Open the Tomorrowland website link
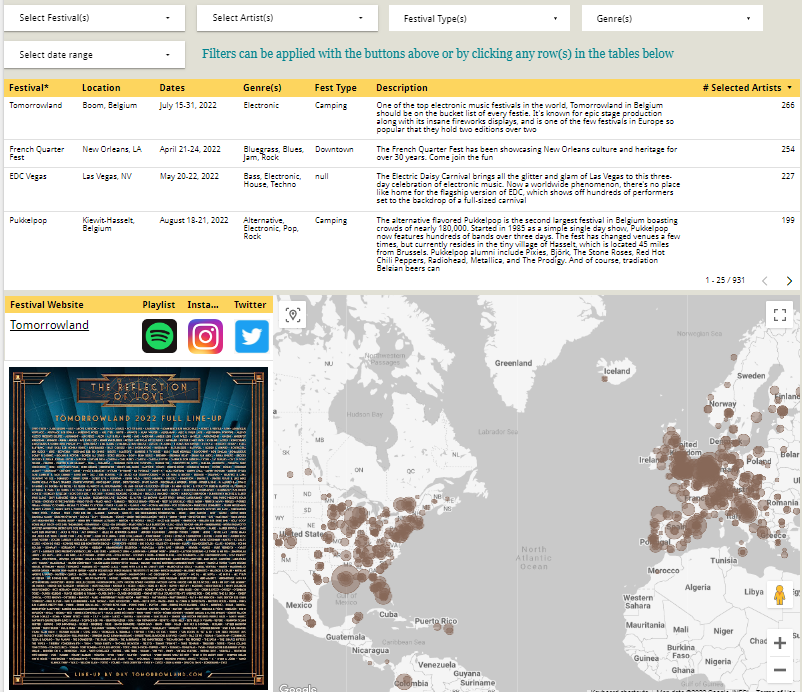 (x=49, y=325)
